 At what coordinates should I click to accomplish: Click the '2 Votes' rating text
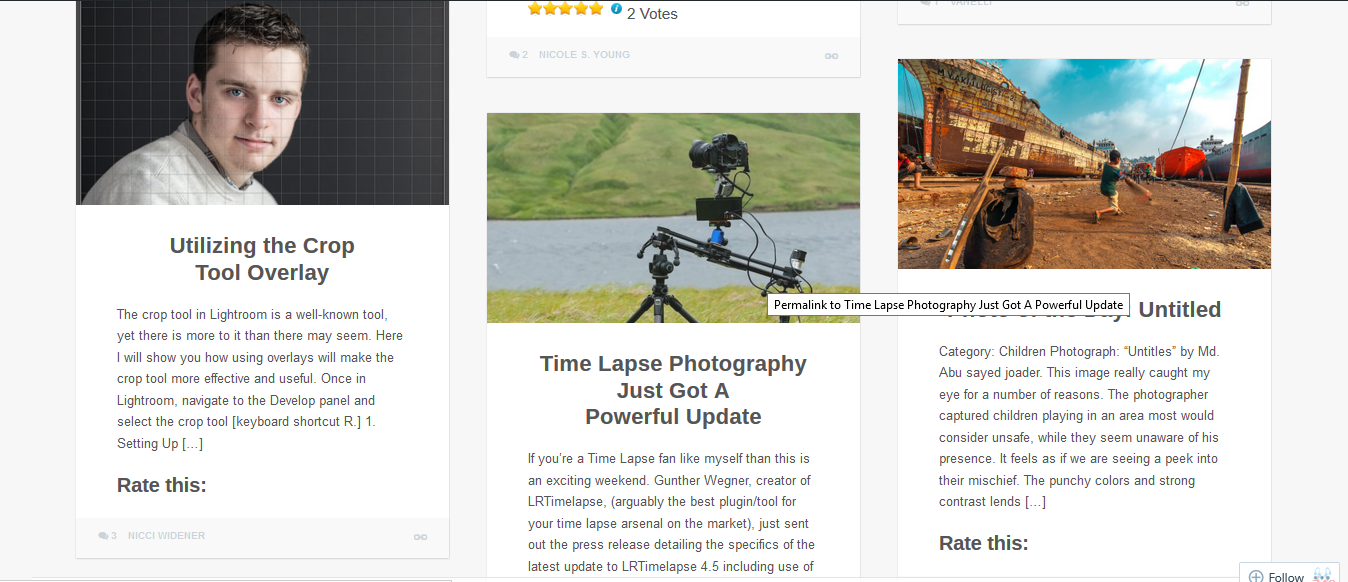tap(652, 14)
